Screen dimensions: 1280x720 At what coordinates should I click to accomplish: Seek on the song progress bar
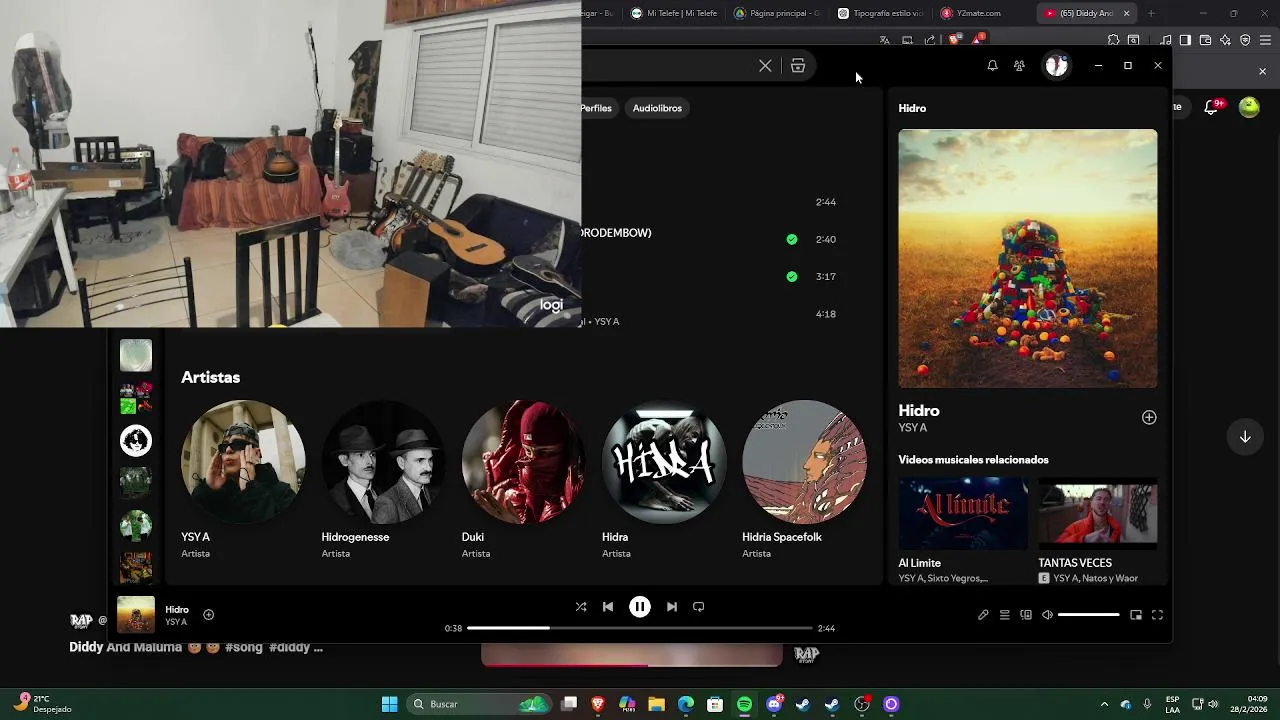click(640, 628)
